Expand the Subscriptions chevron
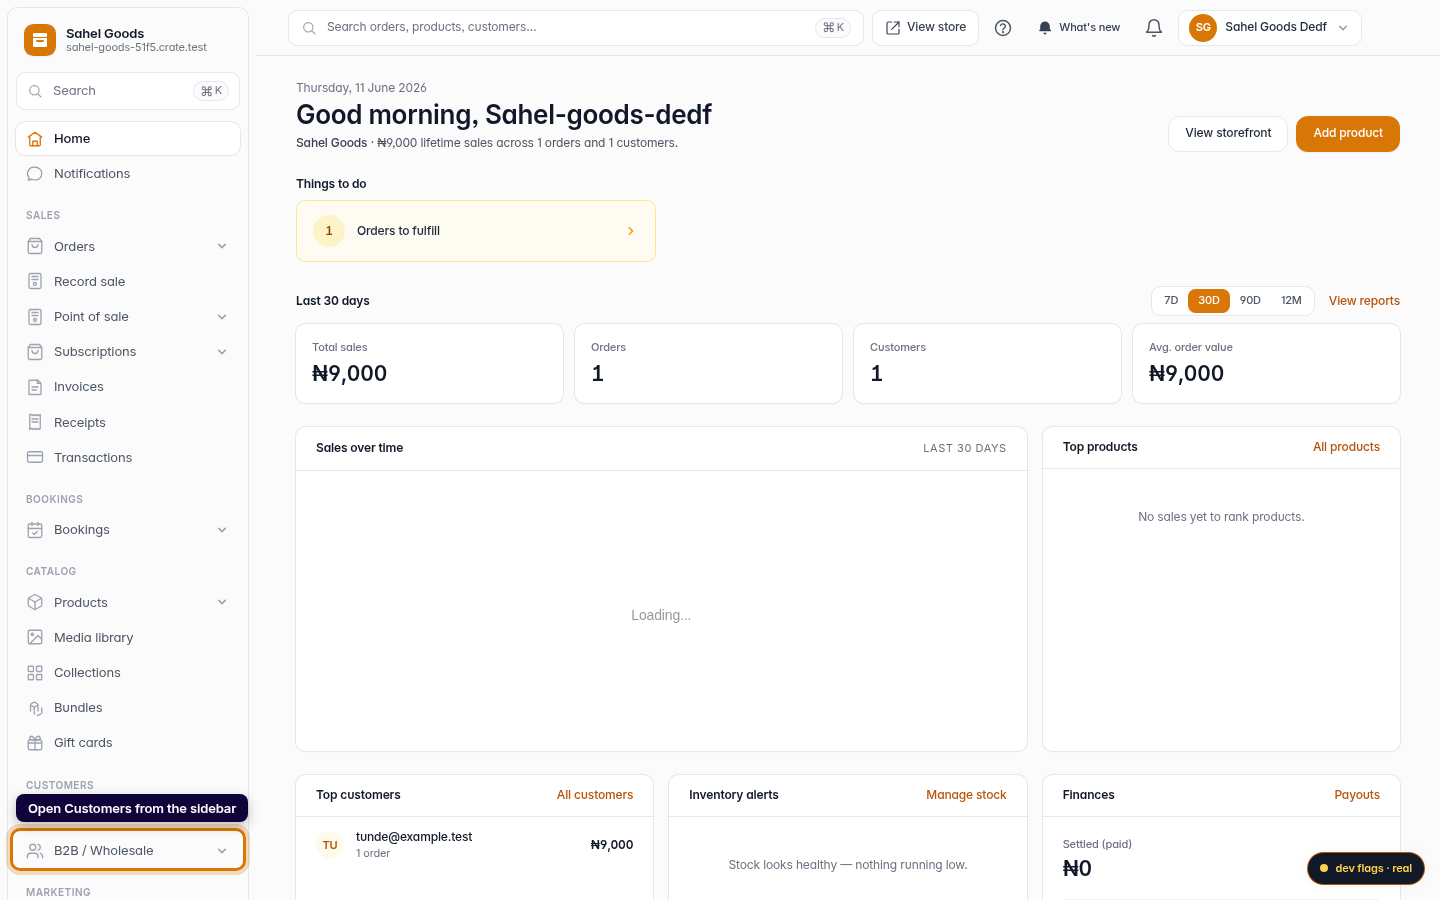1440x900 pixels. (222, 352)
